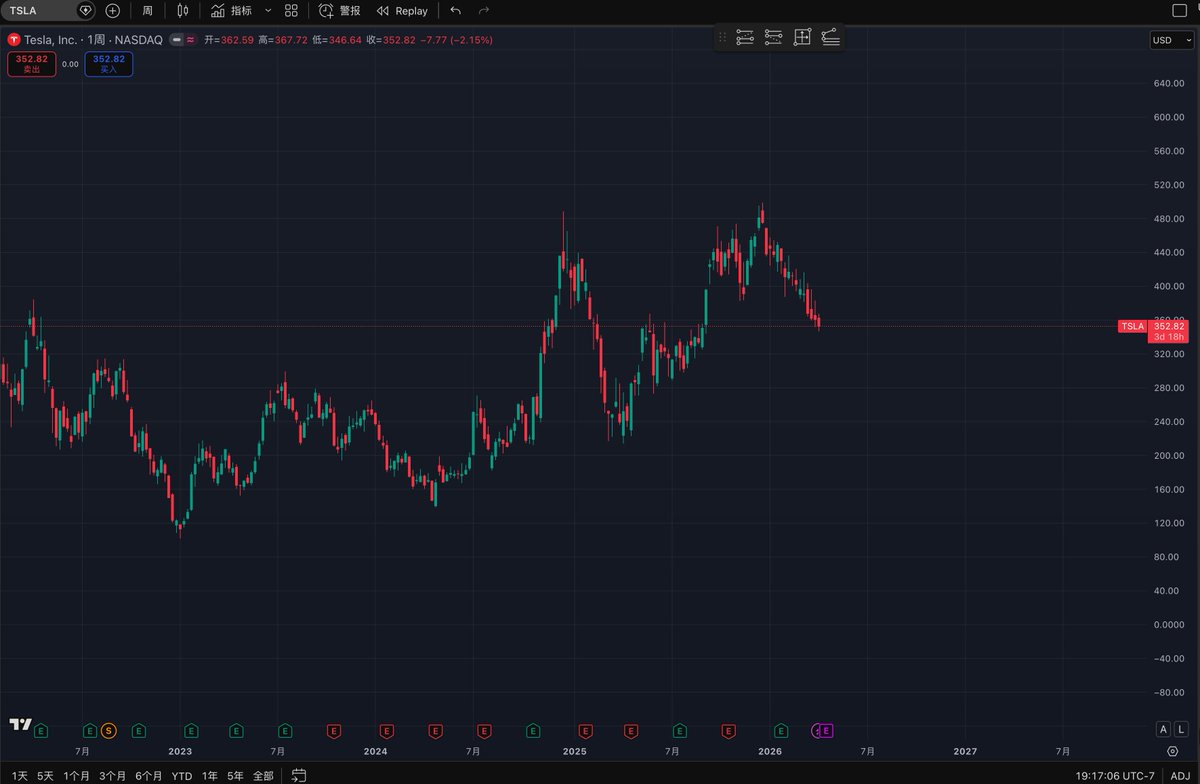Grab the dotted handle of floating drawing toolbar

723,37
